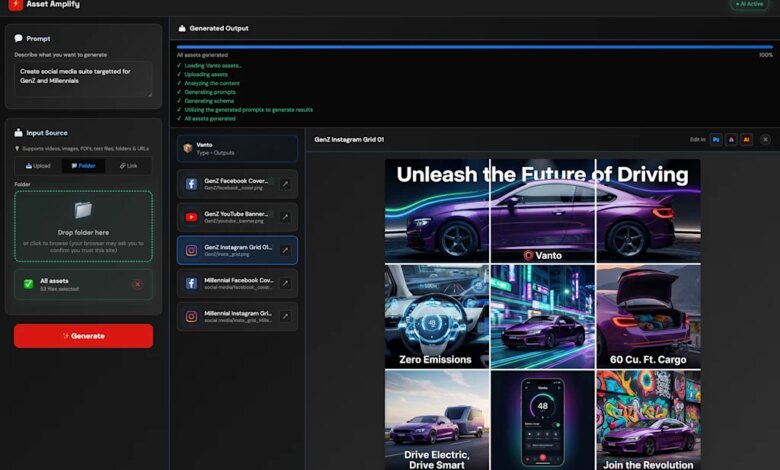Click the Prompt speech bubble icon
This screenshot has width=780, height=470.
coord(18,38)
